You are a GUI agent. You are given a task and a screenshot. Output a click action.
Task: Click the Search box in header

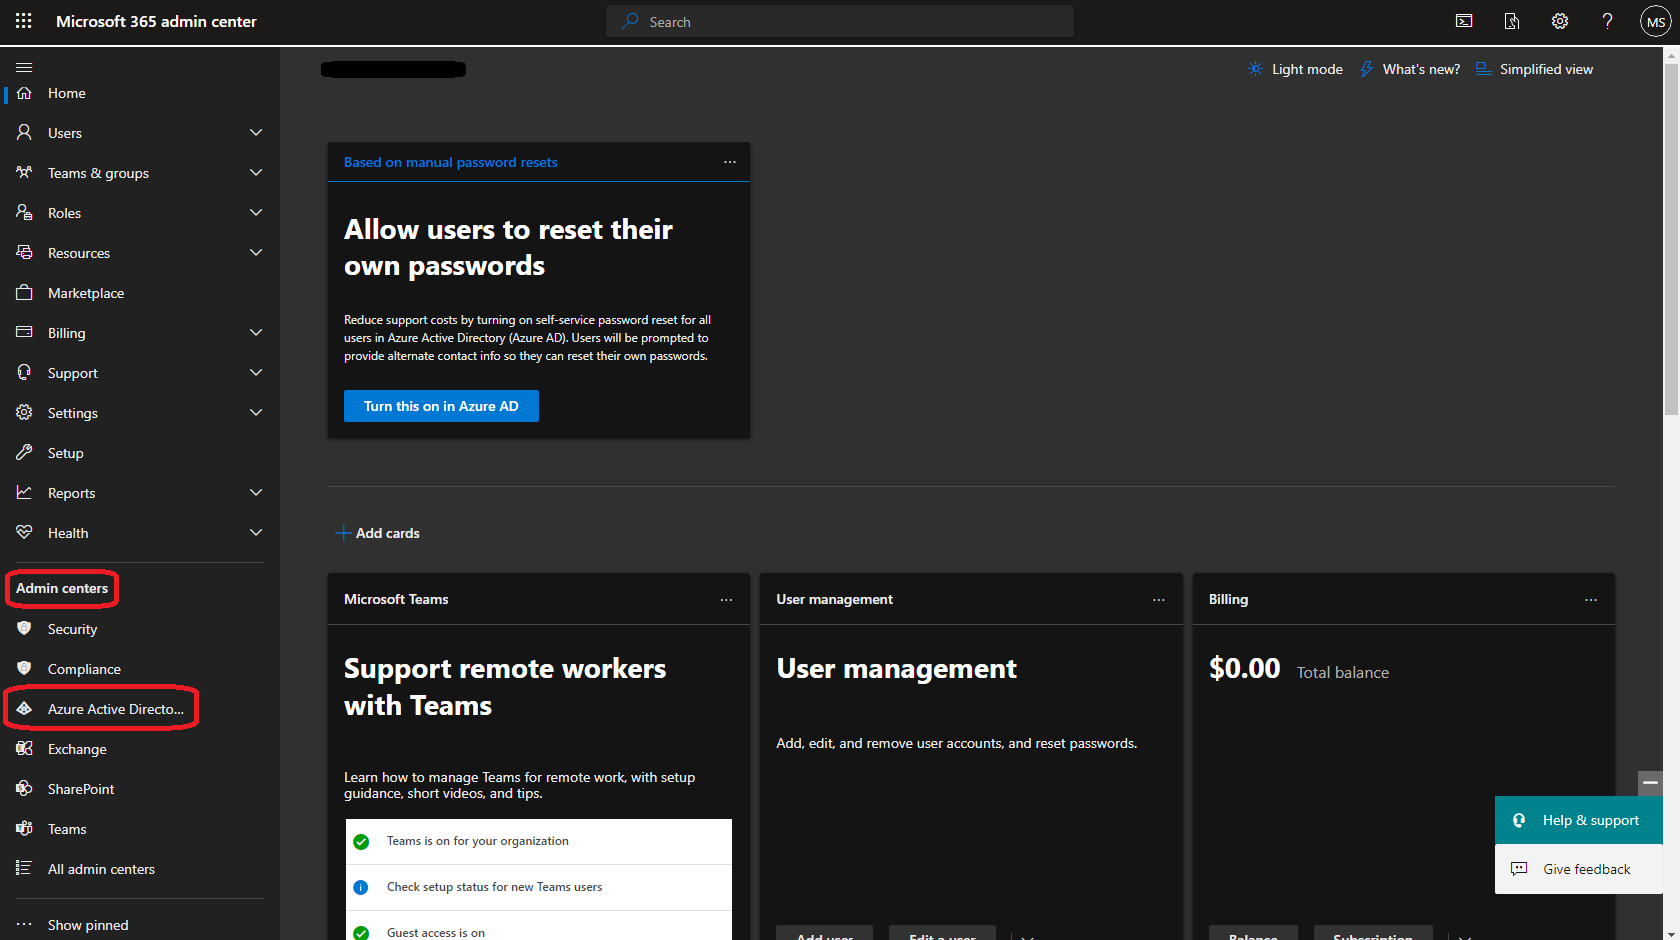pos(840,21)
